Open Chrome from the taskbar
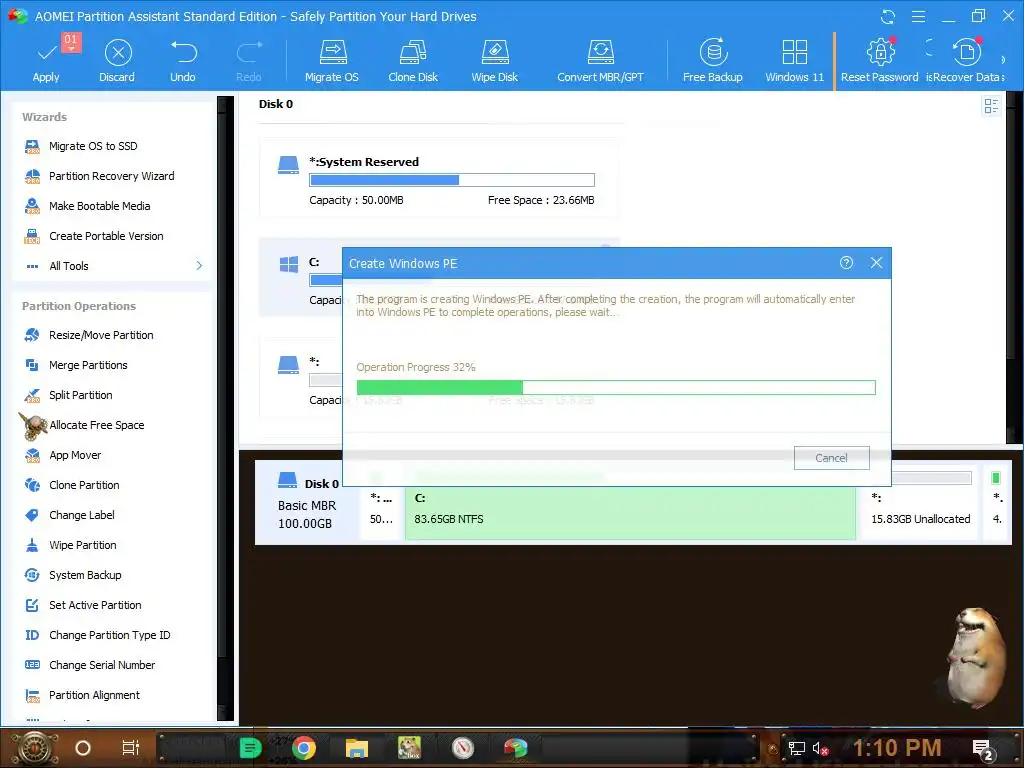The width and height of the screenshot is (1024, 768). click(x=304, y=748)
